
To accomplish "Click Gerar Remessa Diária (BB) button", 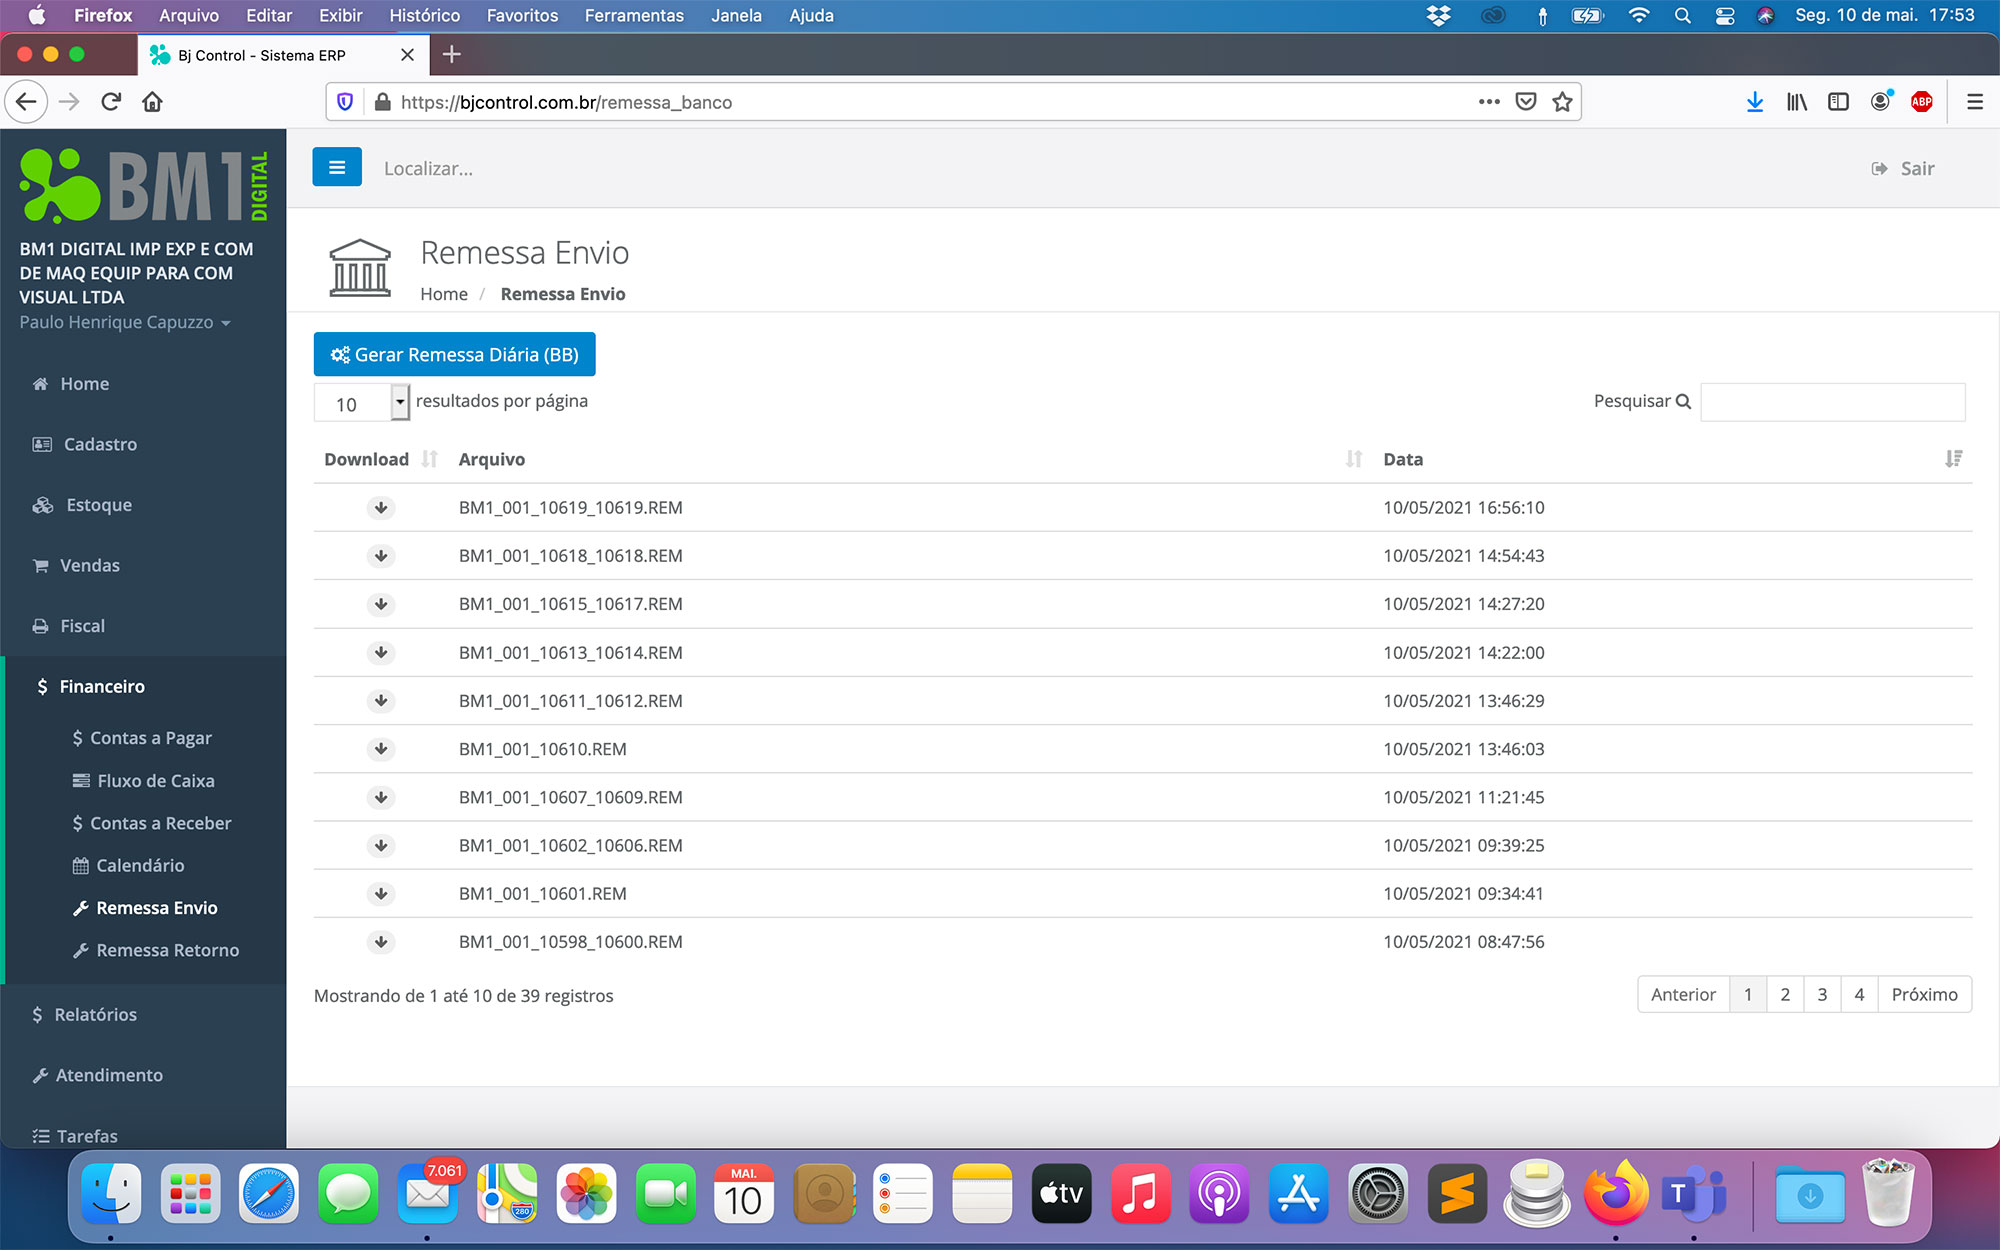I will click(x=454, y=354).
